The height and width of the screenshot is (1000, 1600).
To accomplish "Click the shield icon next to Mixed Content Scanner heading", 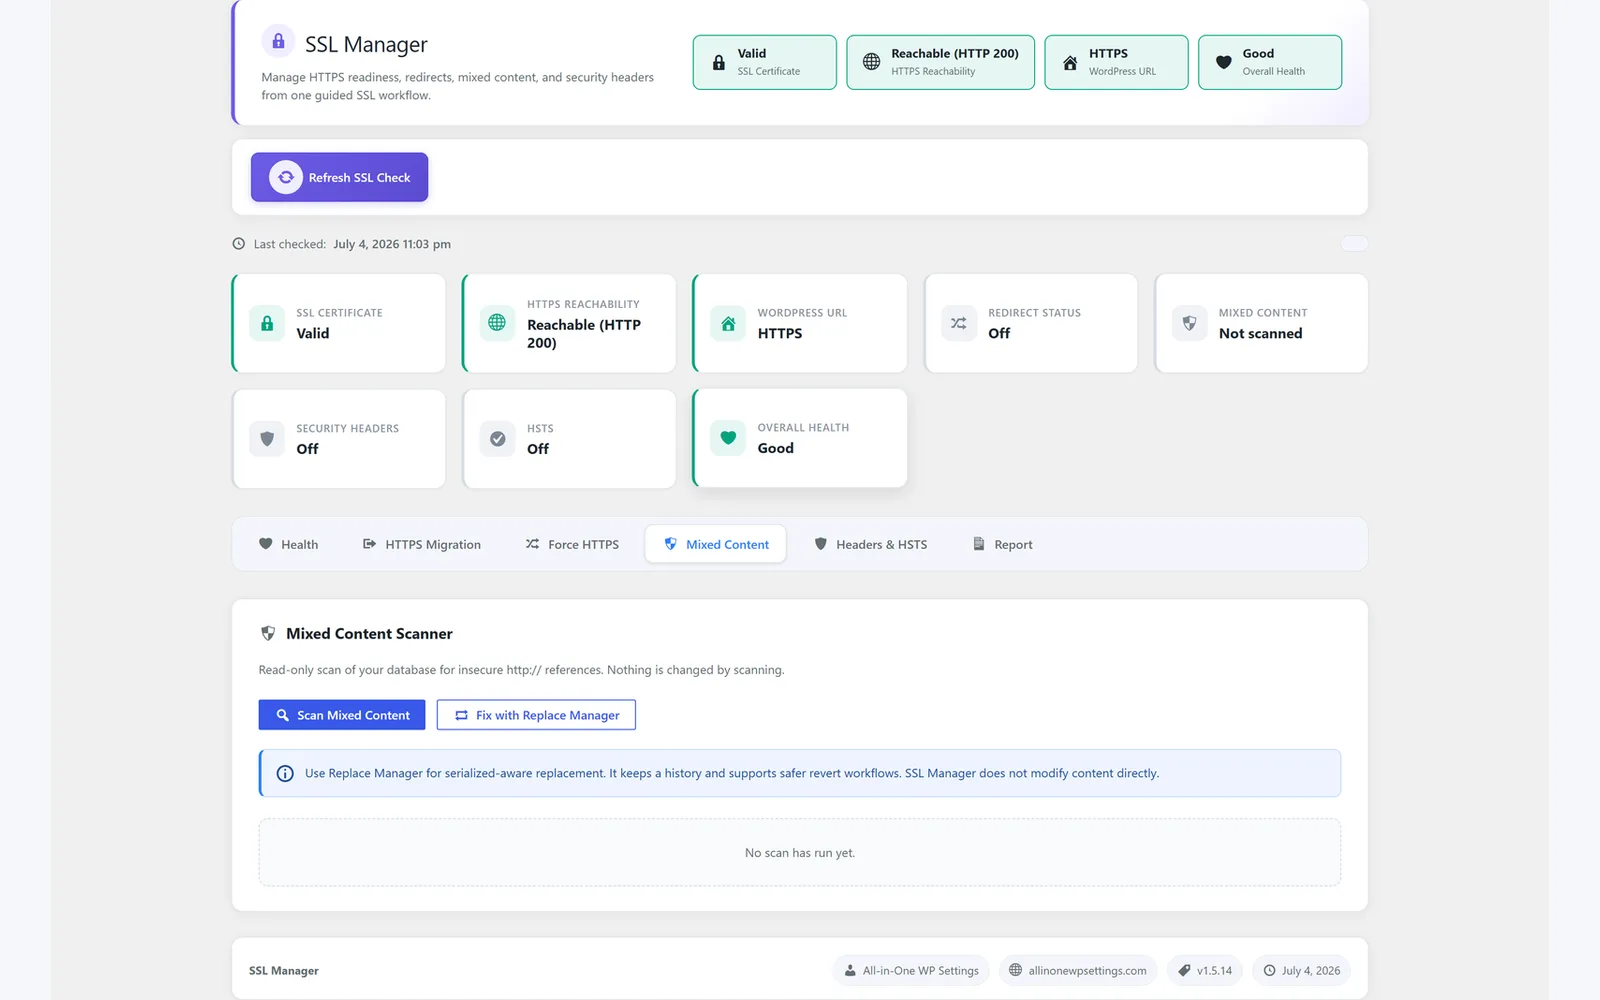I will 268,633.
